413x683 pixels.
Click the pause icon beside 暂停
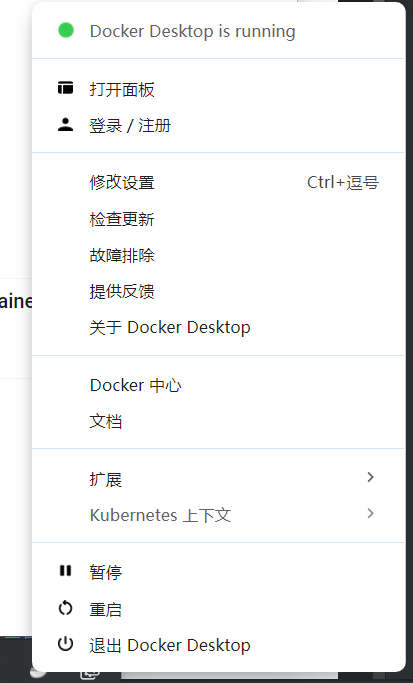(x=65, y=571)
